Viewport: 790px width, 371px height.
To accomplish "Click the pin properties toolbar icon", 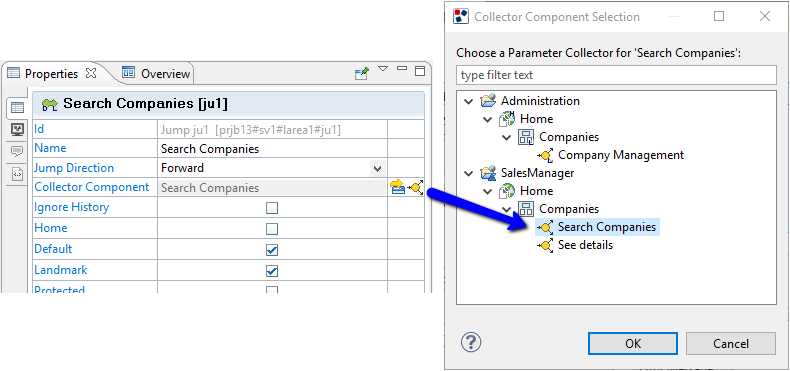I will point(362,74).
